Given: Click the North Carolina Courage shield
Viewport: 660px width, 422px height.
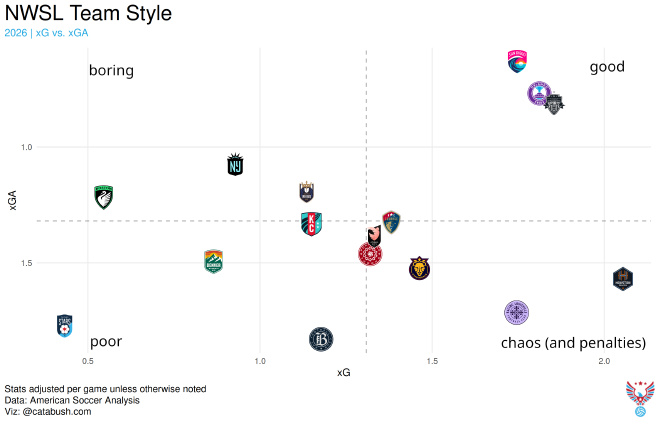Looking at the screenshot, I should coord(391,222).
